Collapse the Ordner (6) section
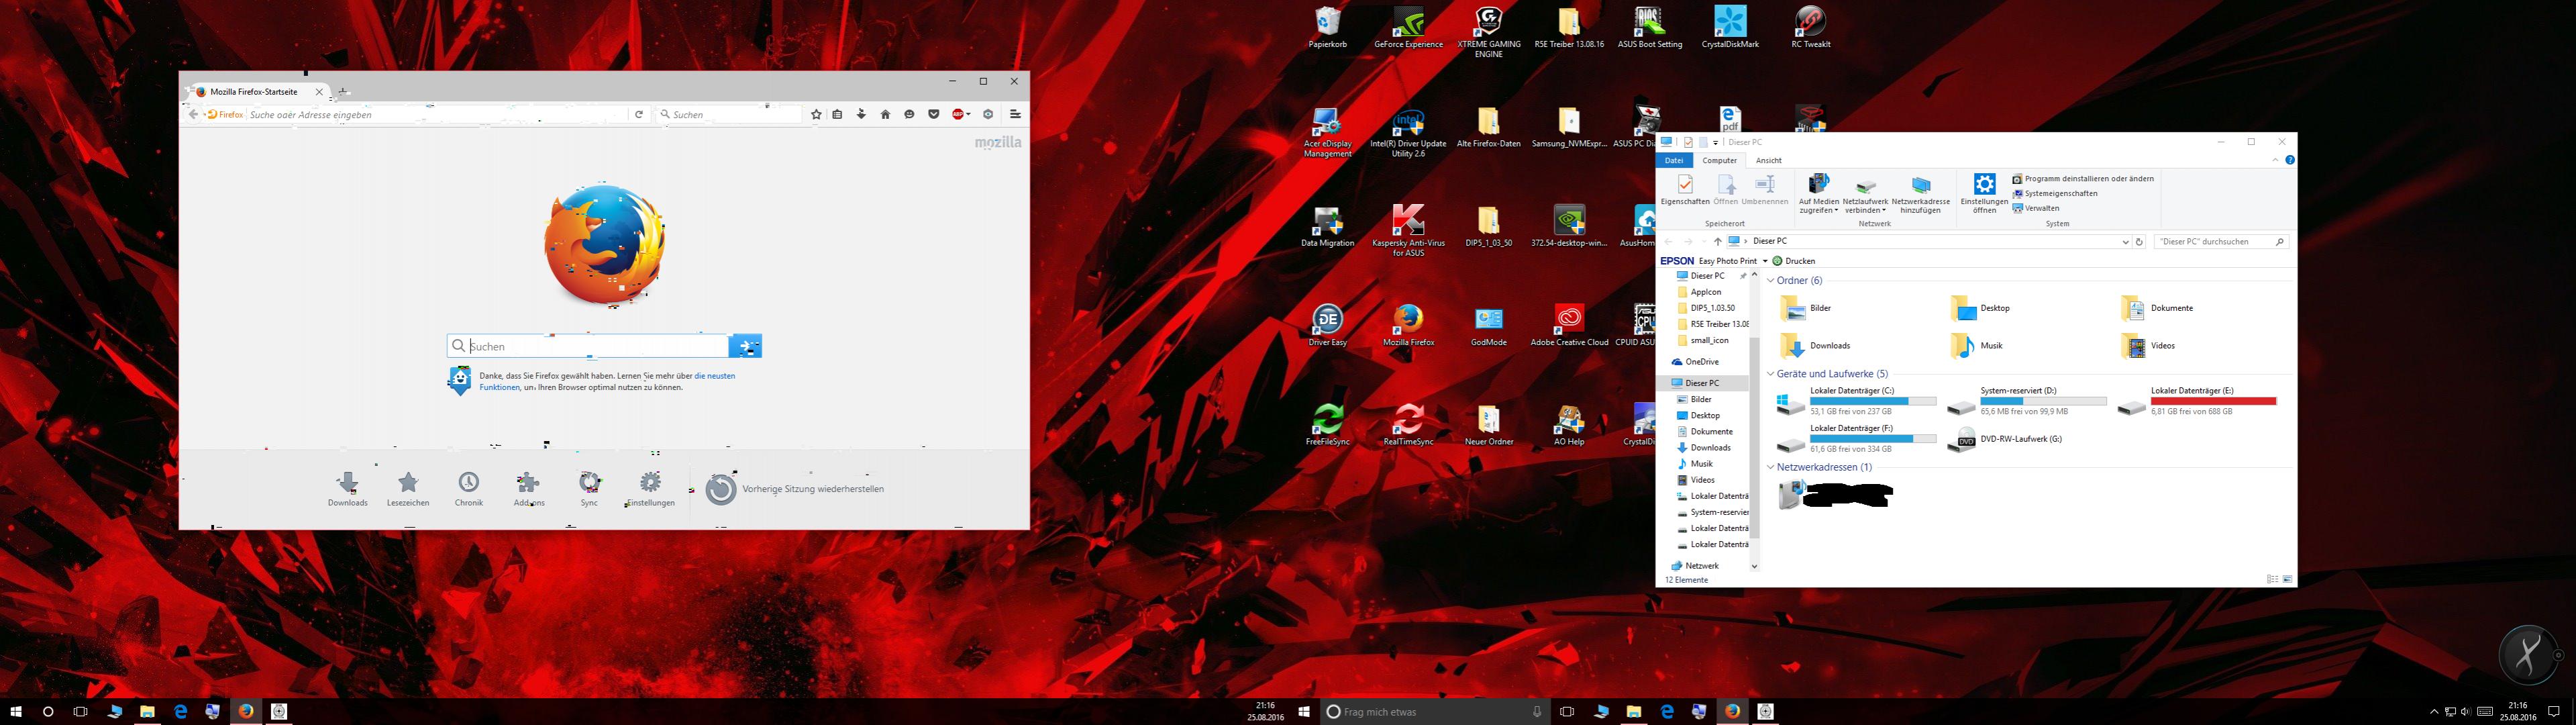 (x=1771, y=281)
